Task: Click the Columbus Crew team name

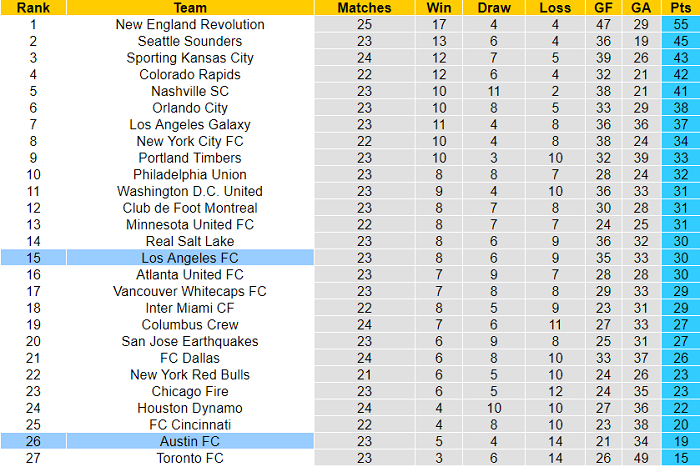Action: coord(190,324)
